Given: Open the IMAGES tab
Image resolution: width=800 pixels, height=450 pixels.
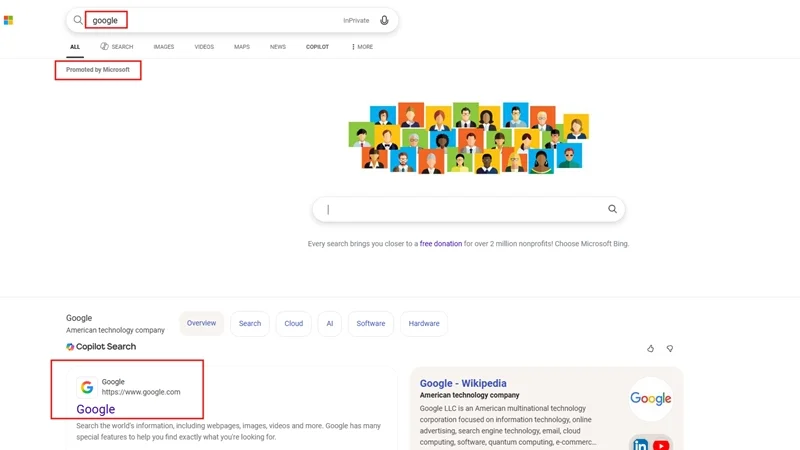Looking at the screenshot, I should (164, 47).
